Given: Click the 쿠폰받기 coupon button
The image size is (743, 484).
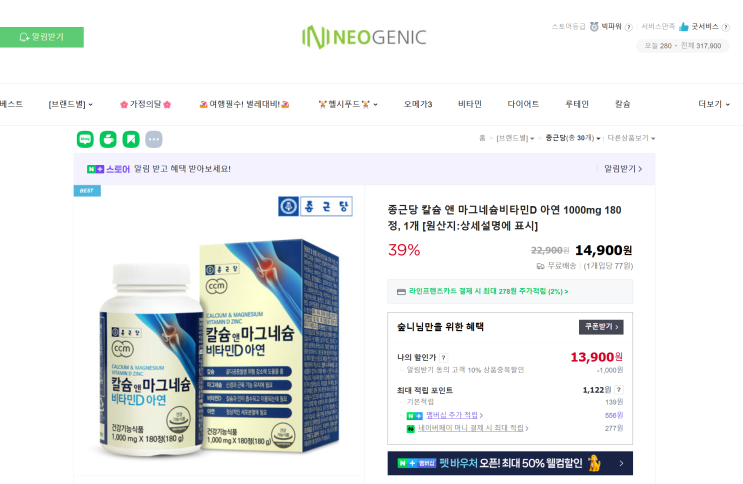Looking at the screenshot, I should click(x=601, y=327).
